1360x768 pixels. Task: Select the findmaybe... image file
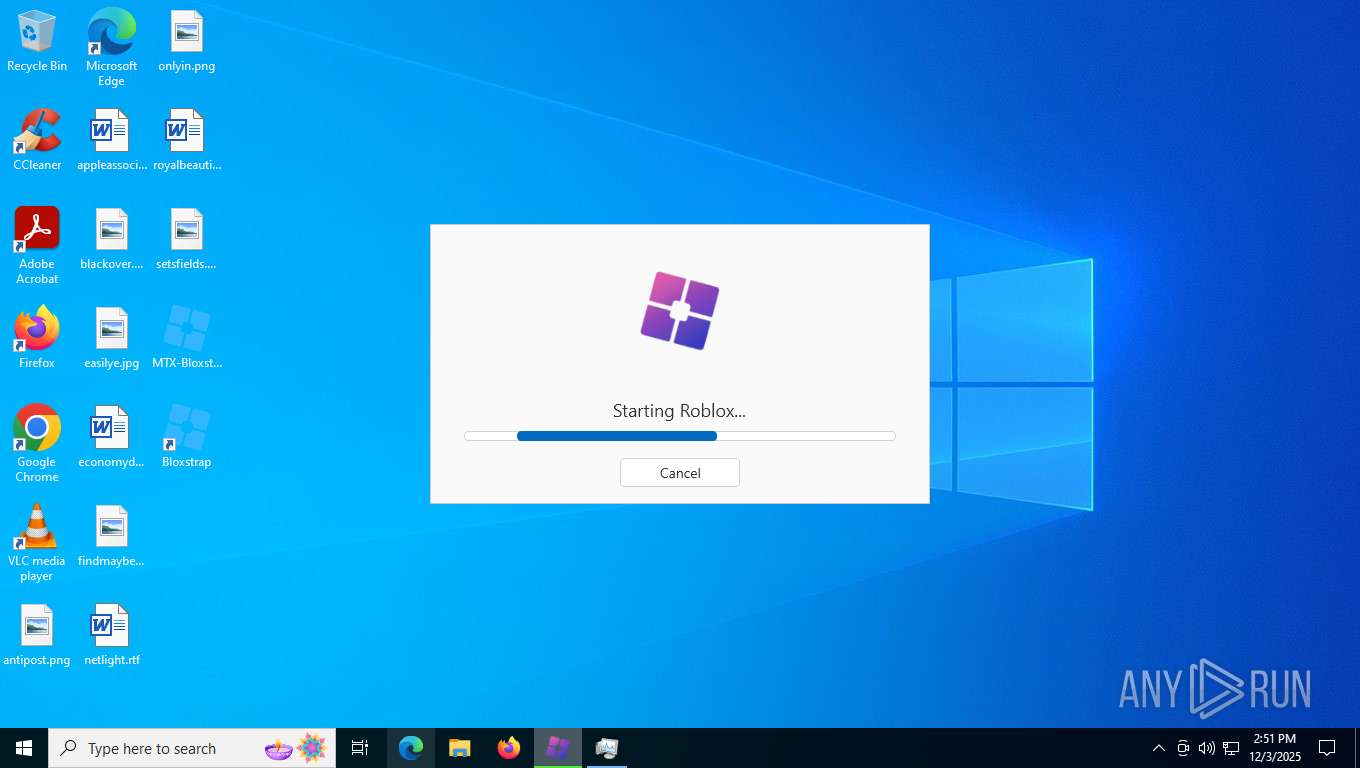(111, 537)
